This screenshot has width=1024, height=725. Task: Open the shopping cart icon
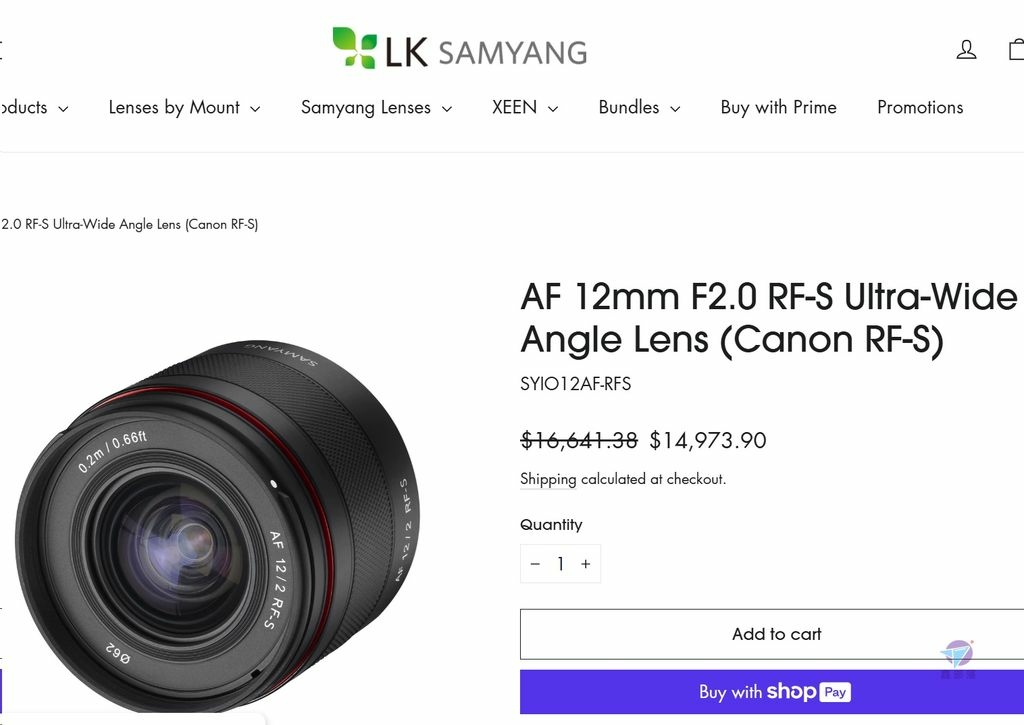click(x=1016, y=50)
